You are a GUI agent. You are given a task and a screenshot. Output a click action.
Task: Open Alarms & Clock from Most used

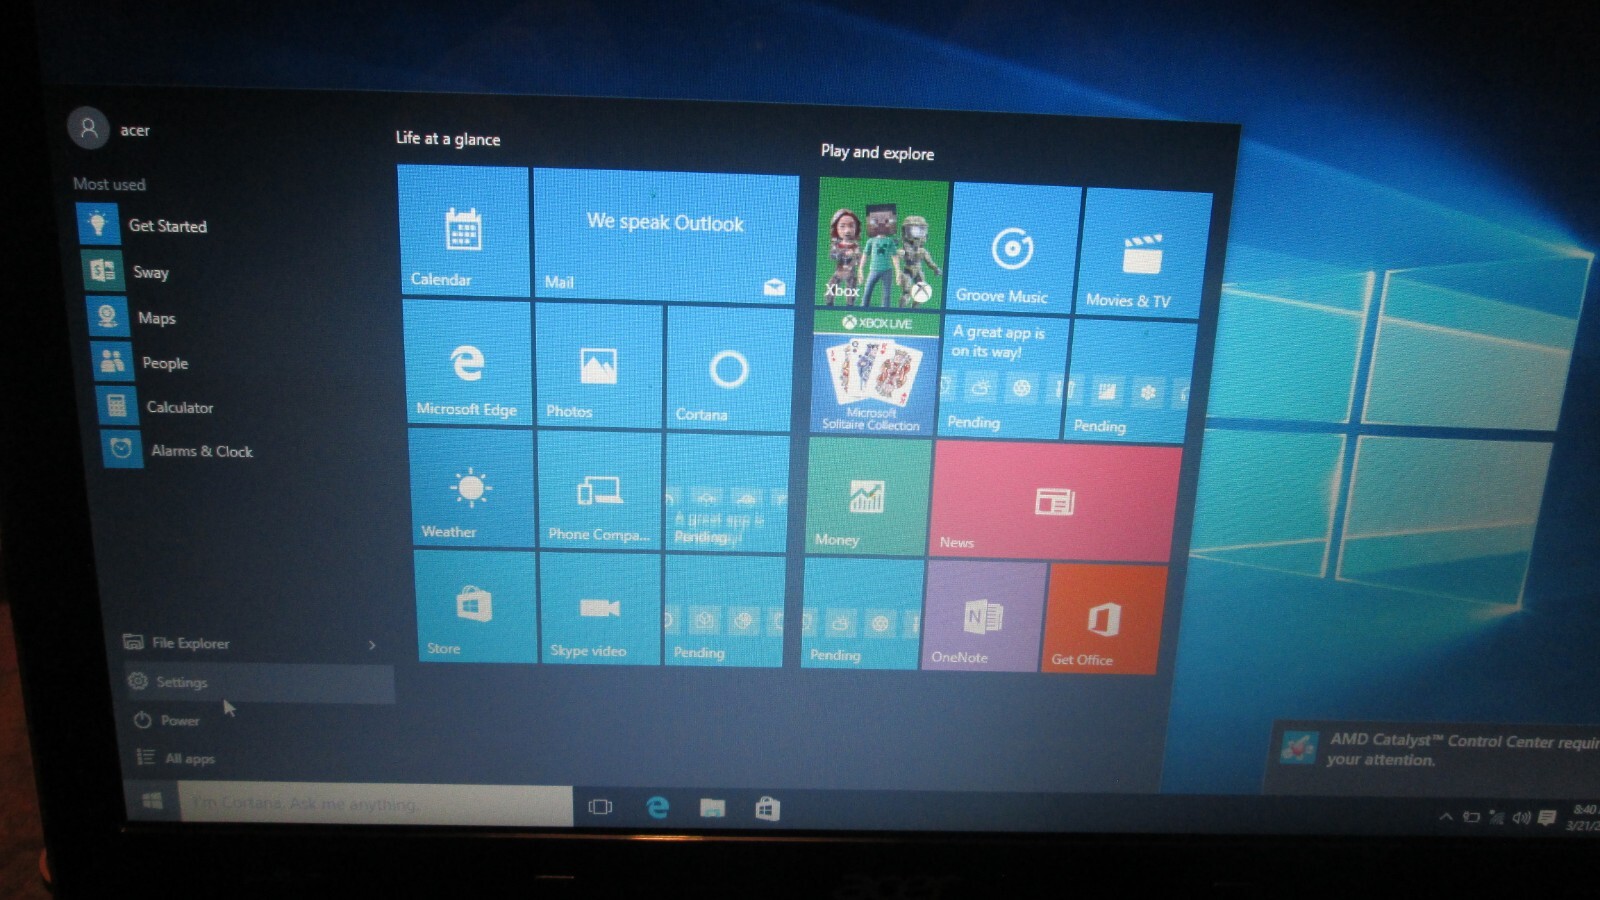coord(180,450)
